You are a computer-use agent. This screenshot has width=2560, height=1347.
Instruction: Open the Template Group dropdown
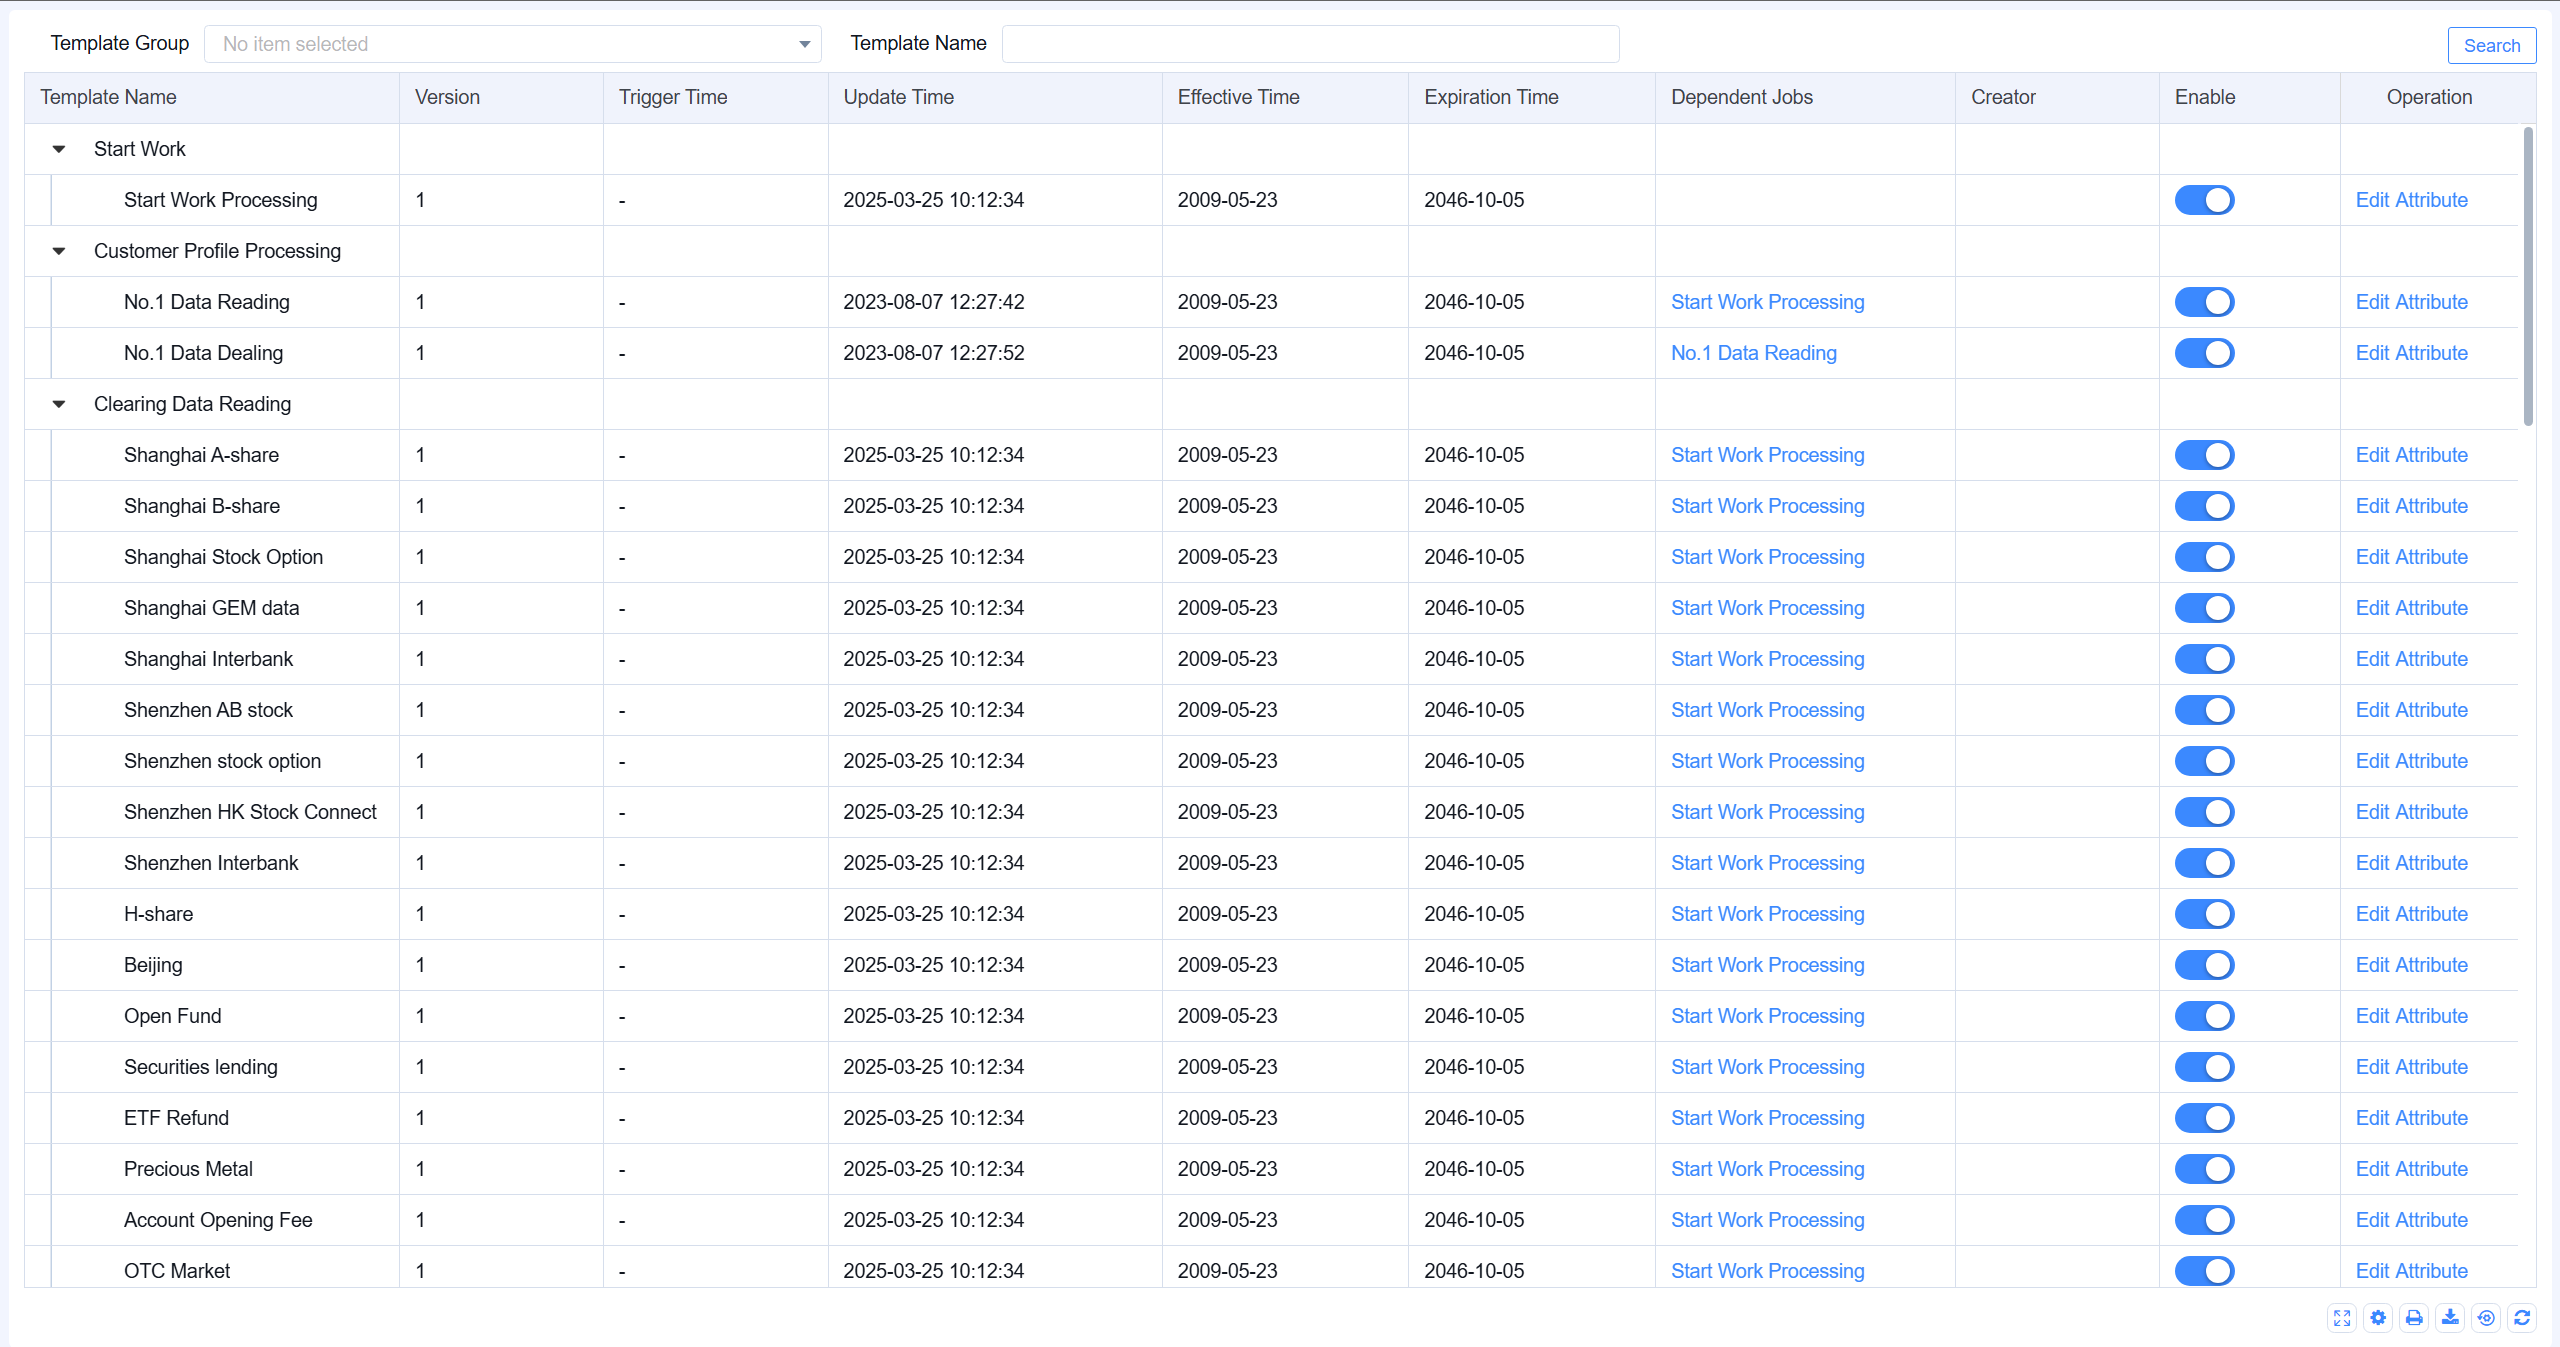tap(513, 44)
